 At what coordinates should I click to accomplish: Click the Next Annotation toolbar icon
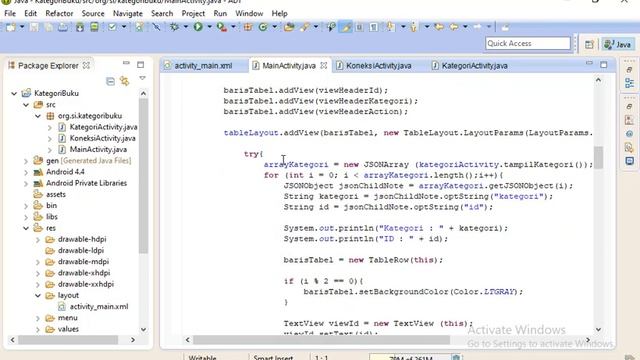tap(391, 27)
